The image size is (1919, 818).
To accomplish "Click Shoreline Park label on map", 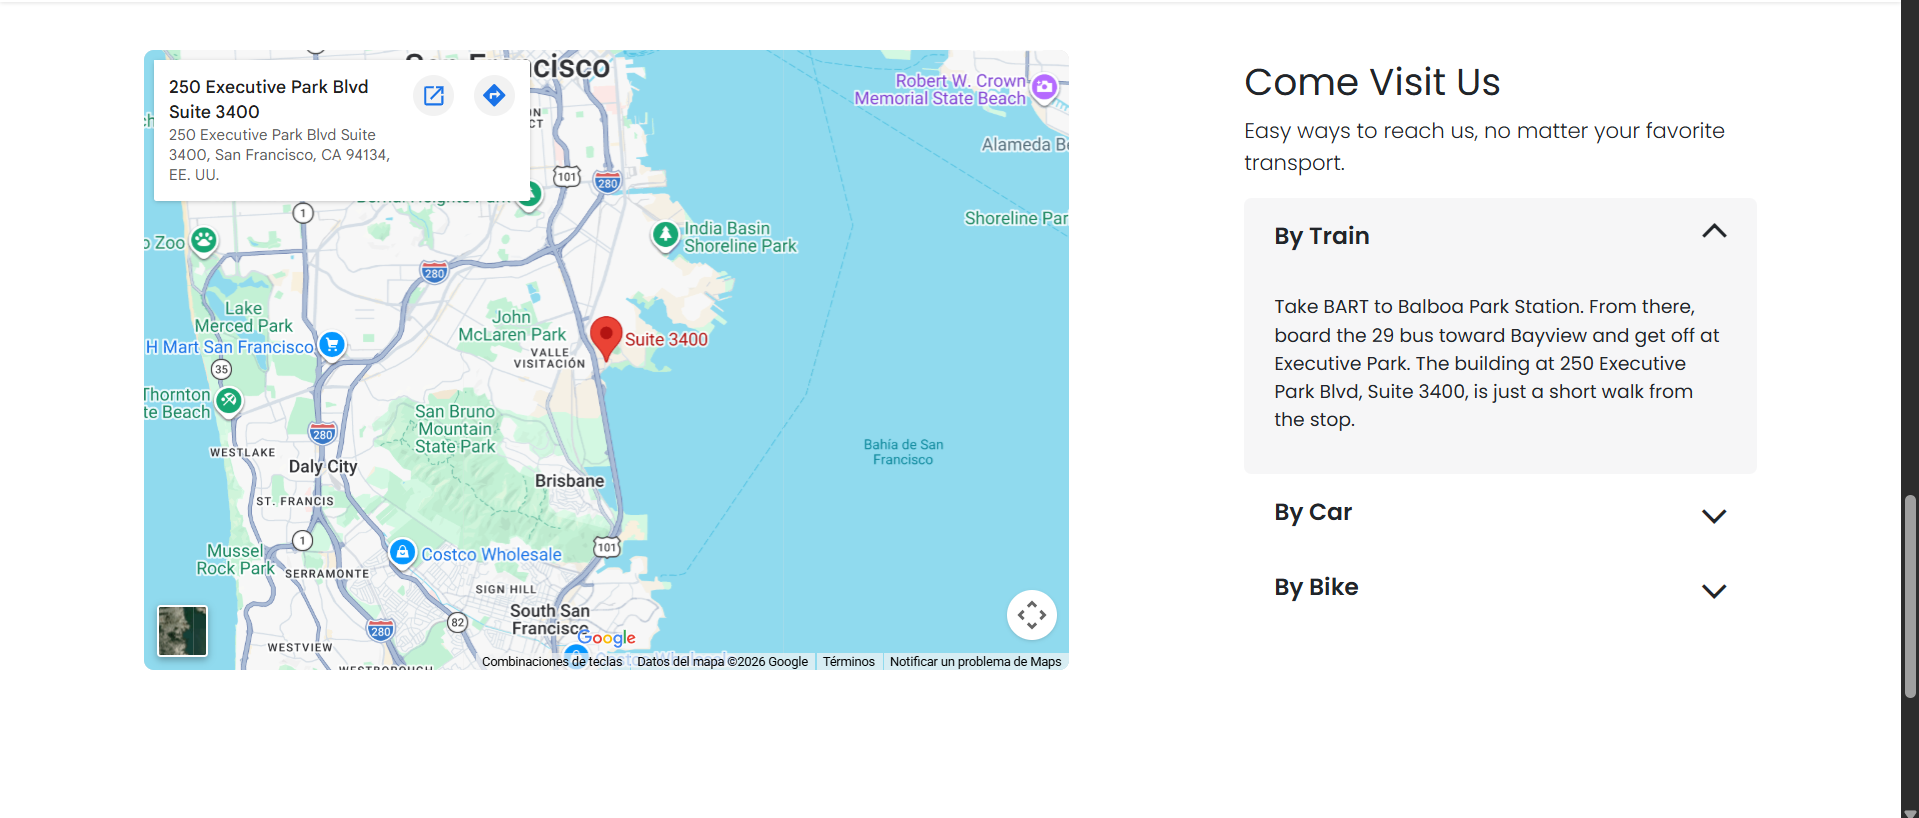I will click(1016, 218).
